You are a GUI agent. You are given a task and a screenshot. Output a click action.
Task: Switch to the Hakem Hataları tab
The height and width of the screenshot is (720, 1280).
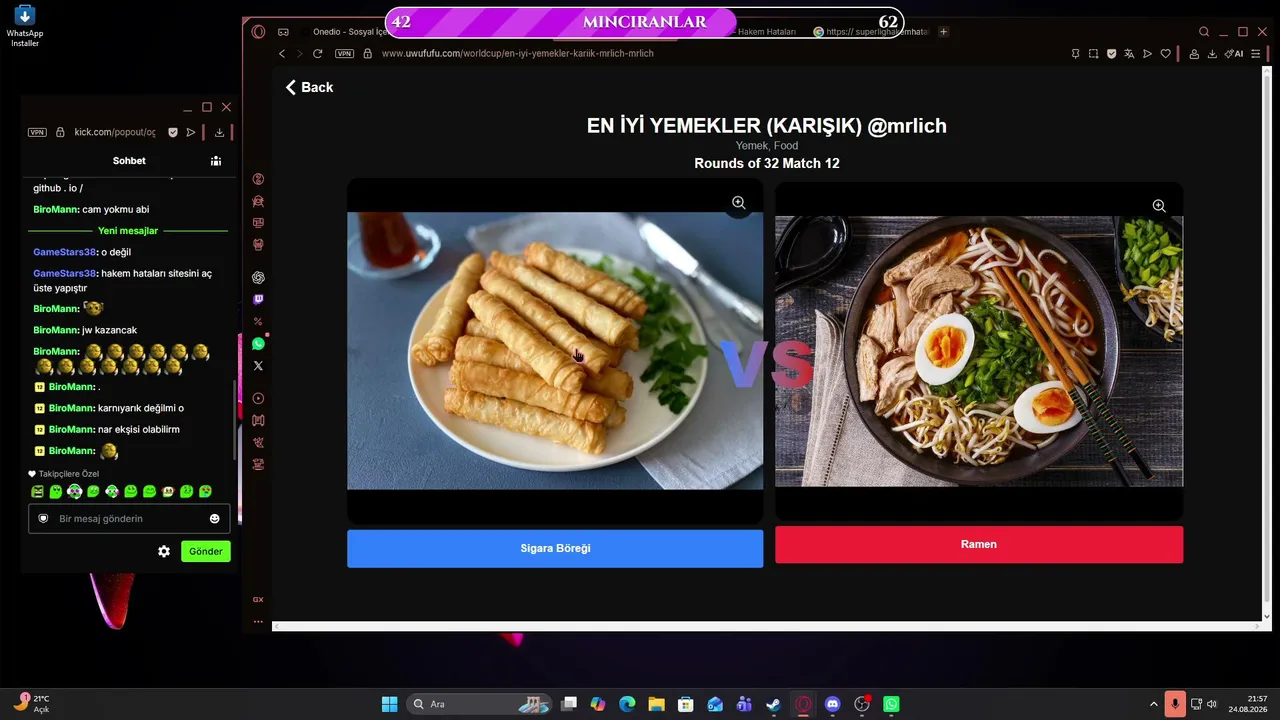tap(766, 32)
